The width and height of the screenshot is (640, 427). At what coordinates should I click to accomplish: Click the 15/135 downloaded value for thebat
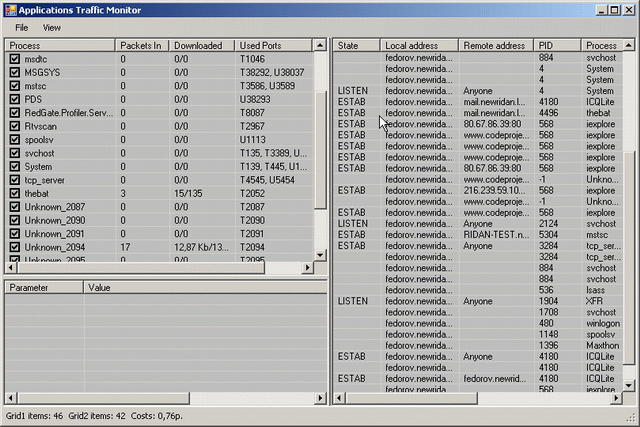(x=188, y=193)
